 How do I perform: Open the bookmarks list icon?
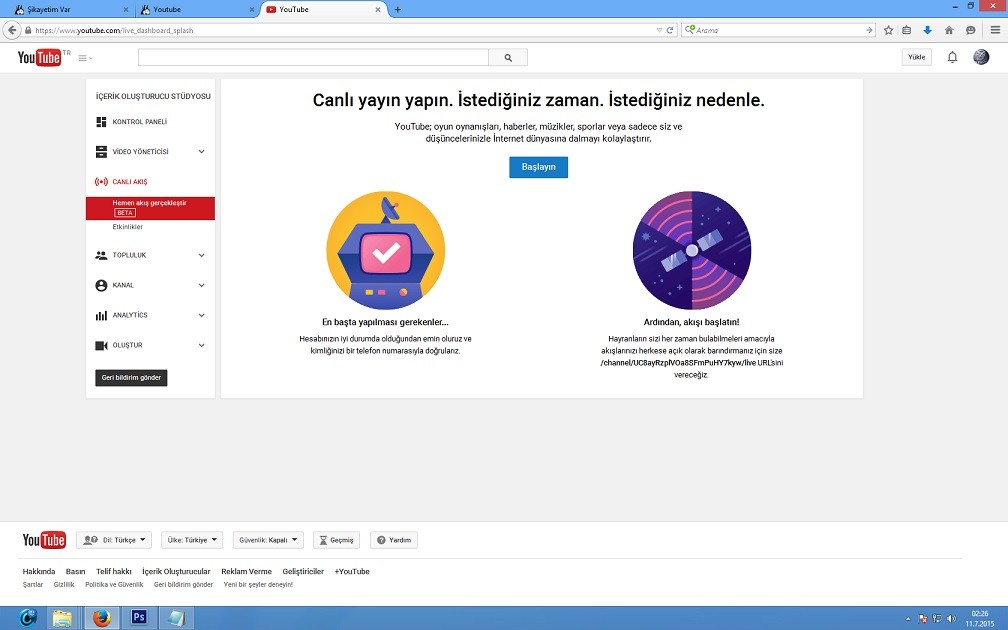(906, 30)
